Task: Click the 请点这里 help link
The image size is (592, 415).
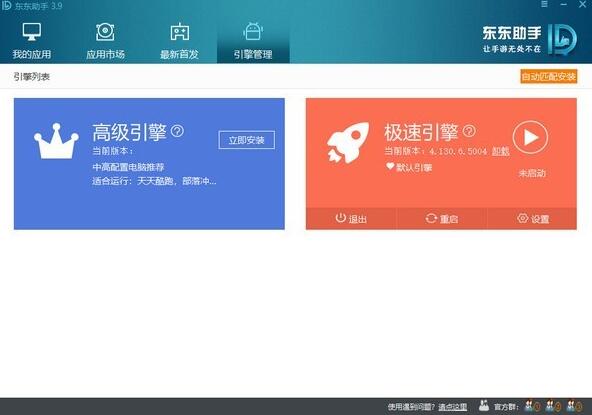Action: point(453,407)
